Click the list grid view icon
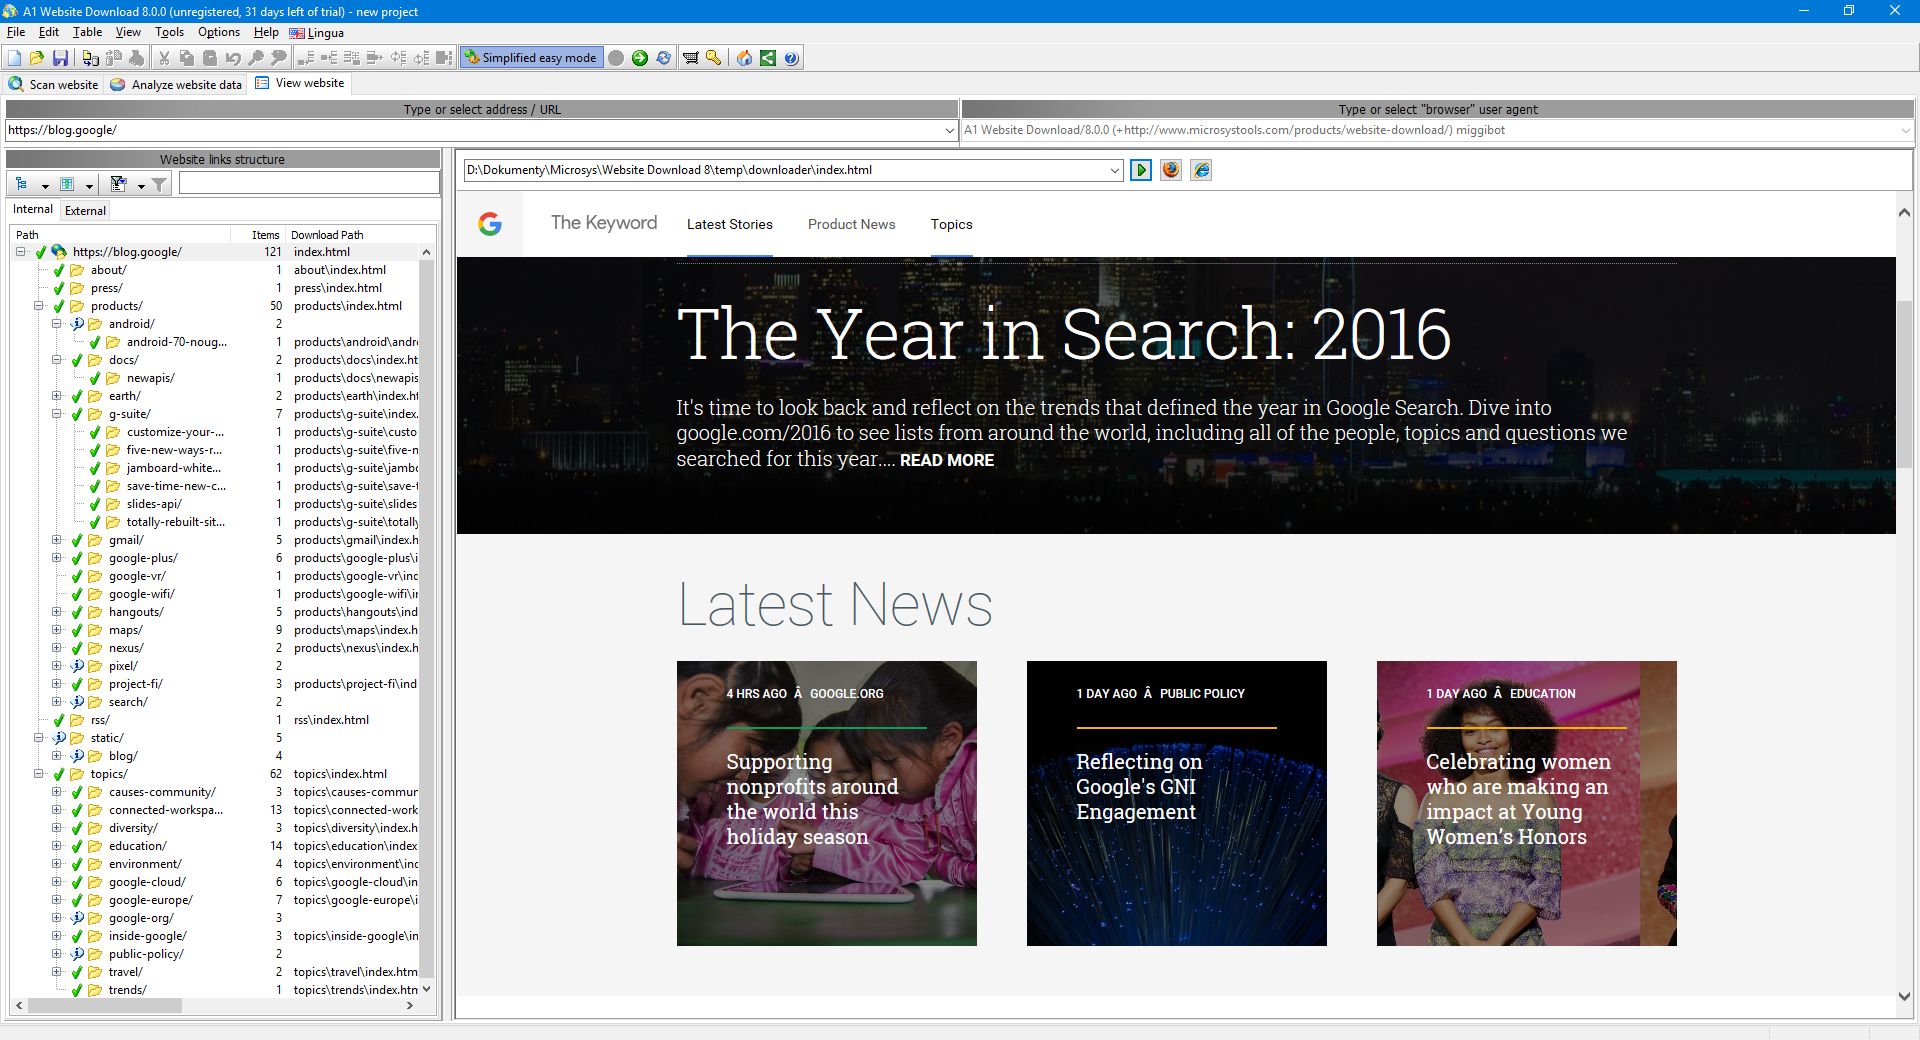 click(x=67, y=184)
